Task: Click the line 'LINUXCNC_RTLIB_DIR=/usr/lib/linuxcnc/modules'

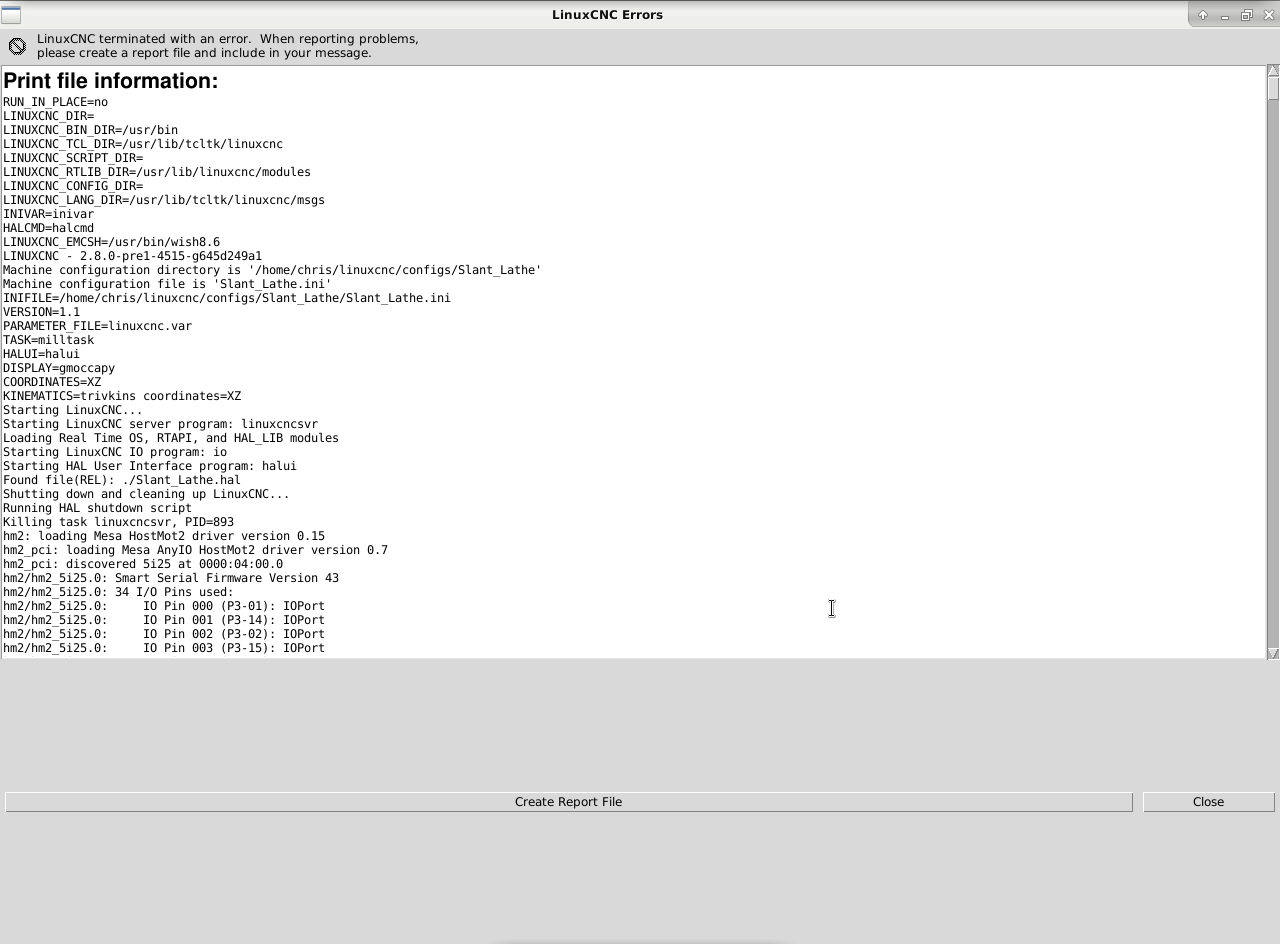Action: [x=157, y=172]
